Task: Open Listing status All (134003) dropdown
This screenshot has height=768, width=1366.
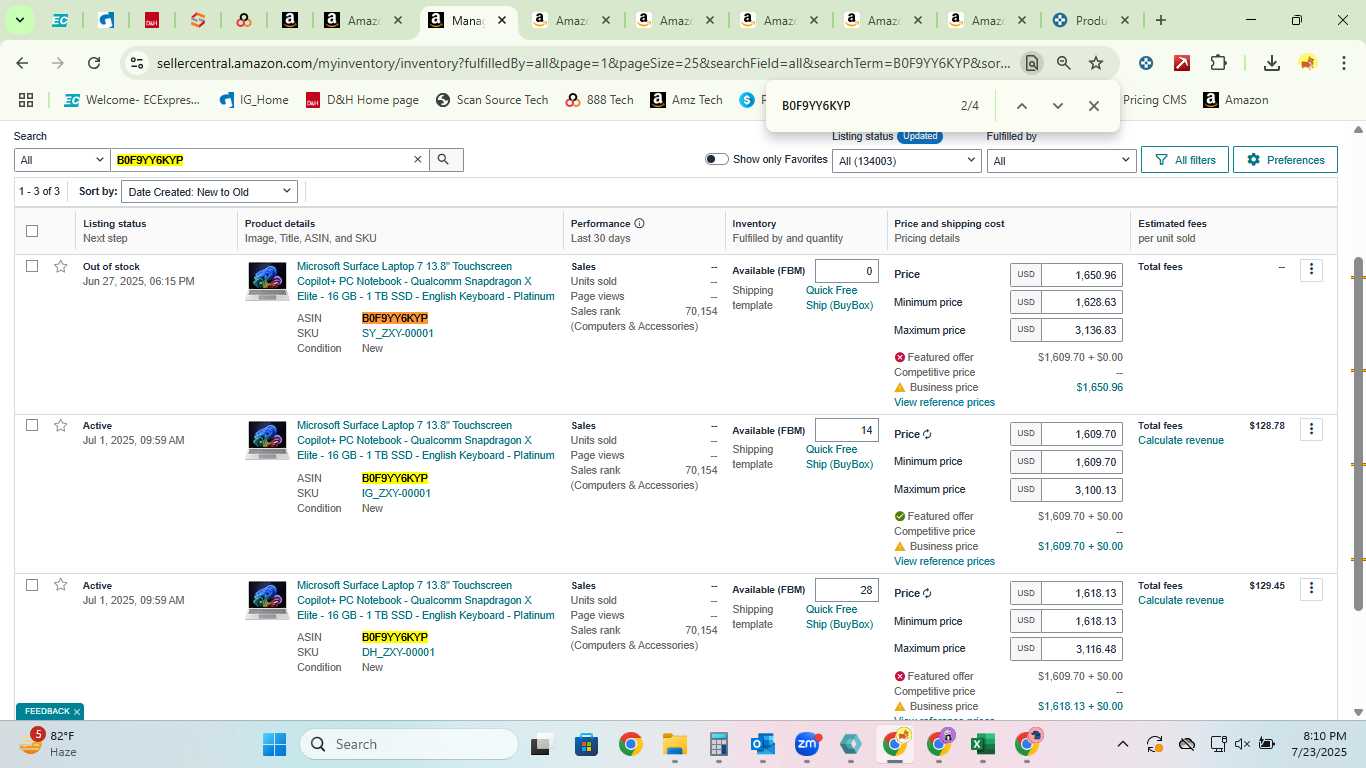Action: 907,160
